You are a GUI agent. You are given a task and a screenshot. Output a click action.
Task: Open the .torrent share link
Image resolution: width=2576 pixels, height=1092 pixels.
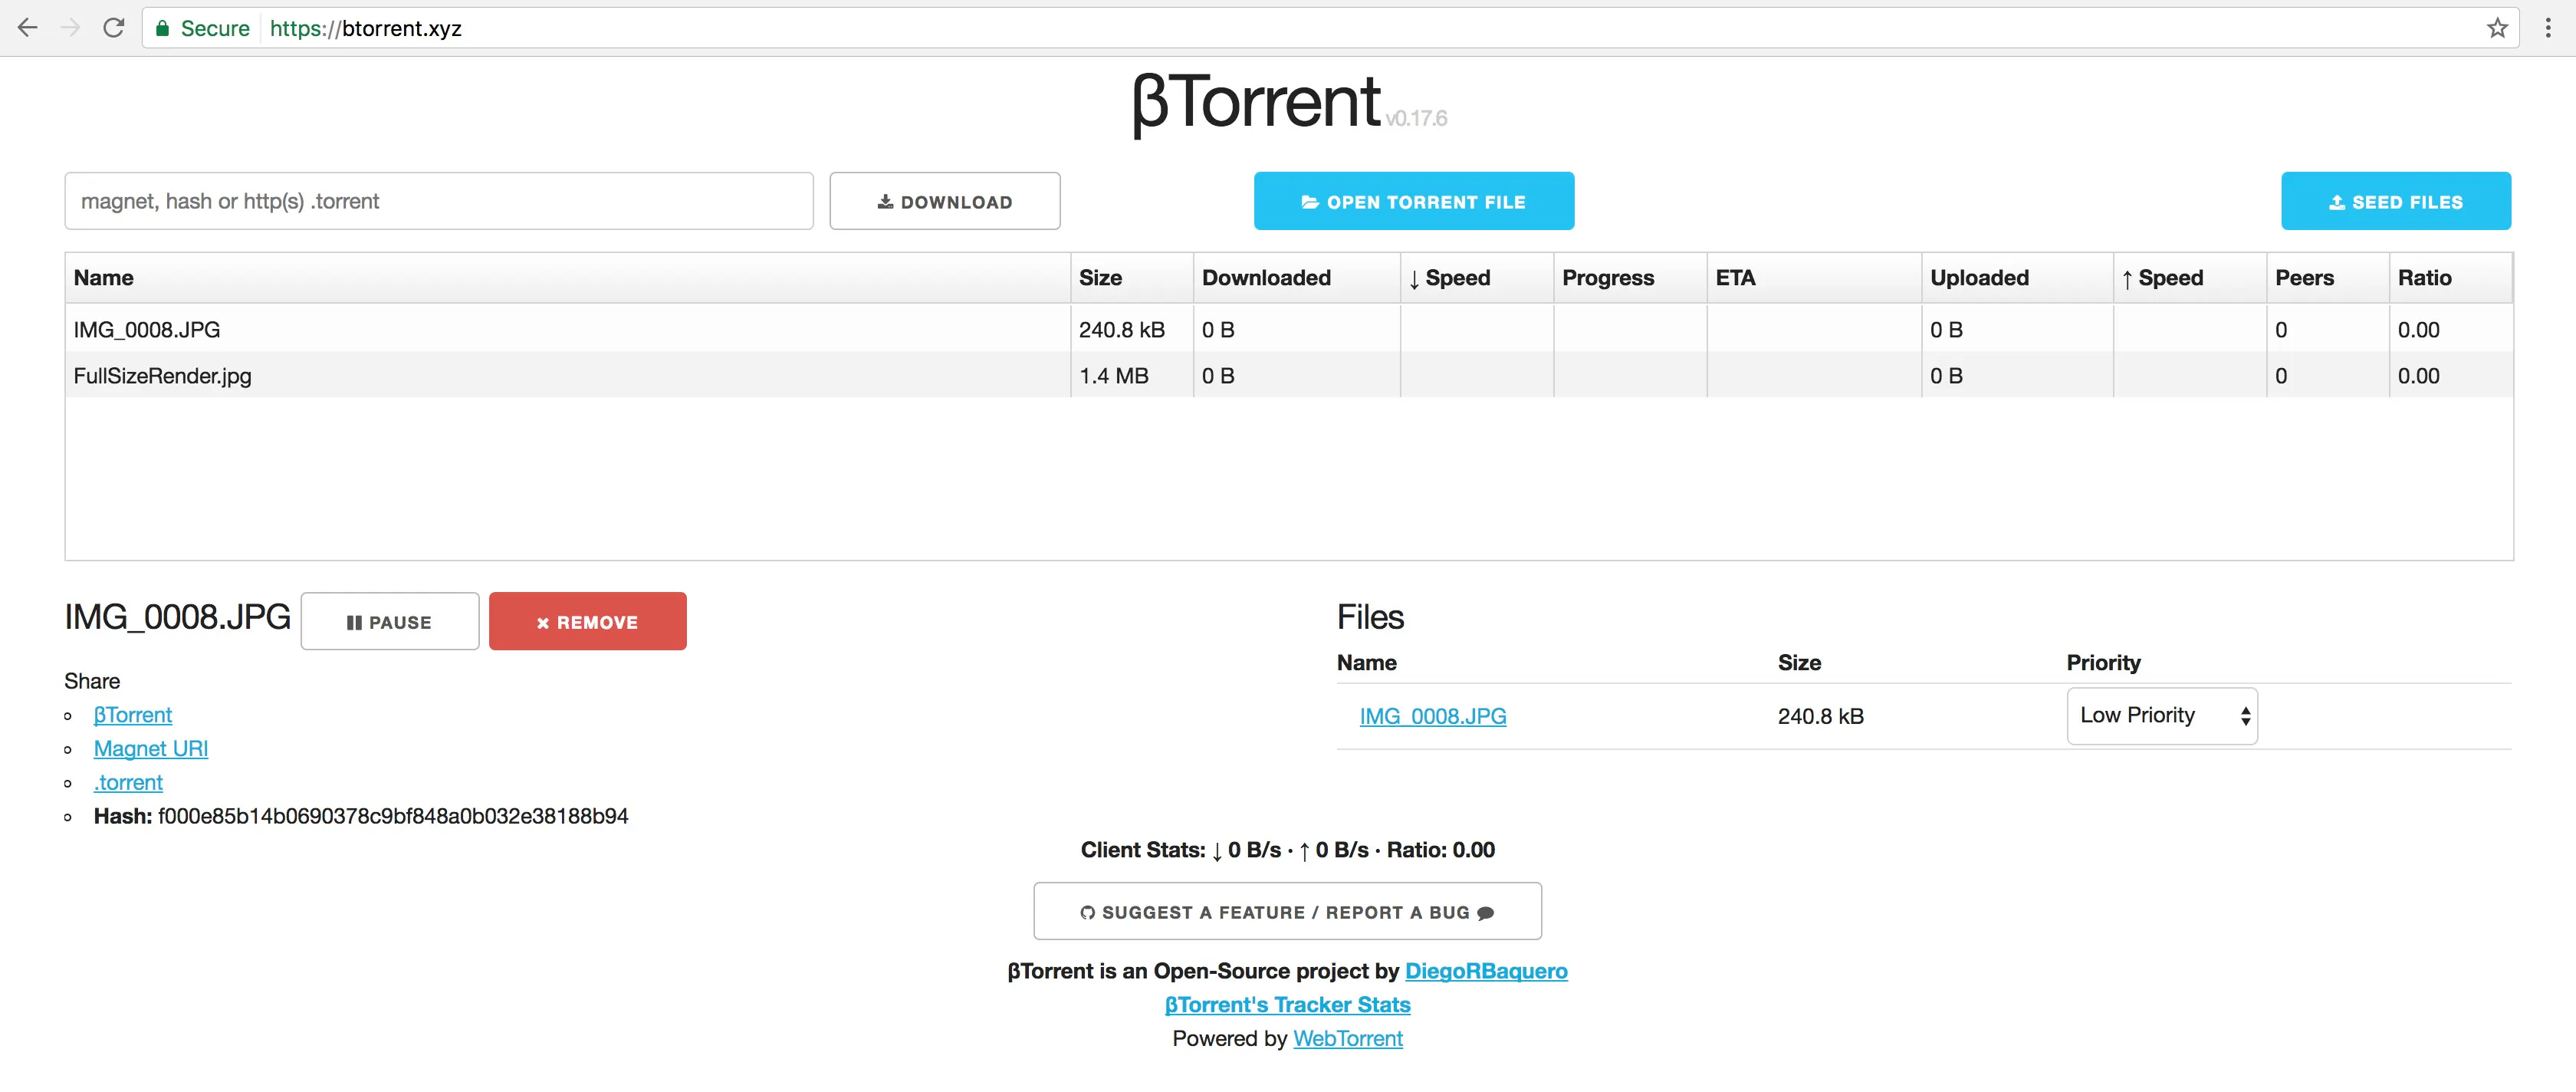(x=128, y=782)
